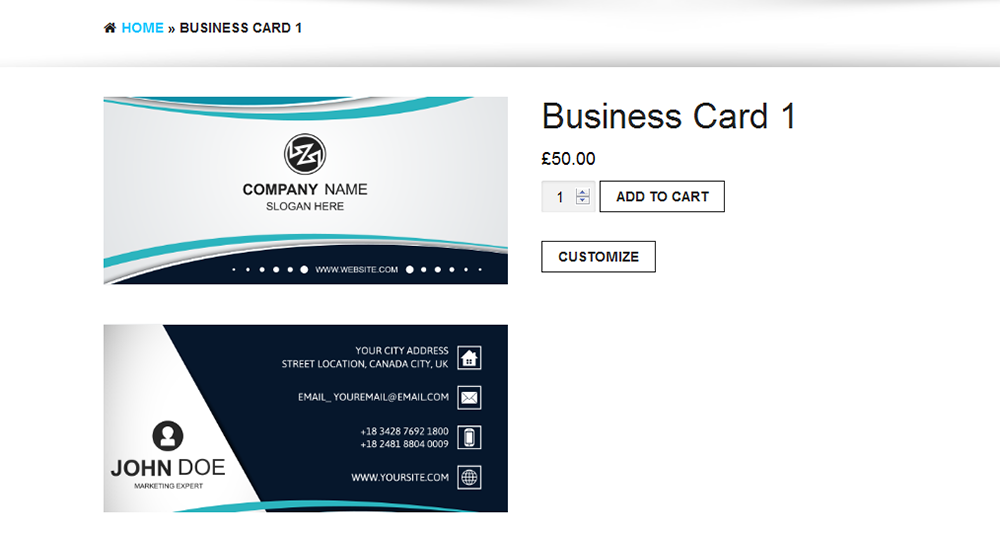This screenshot has width=1000, height=536.
Task: Click WWW.WEBSITE.COM text on front card
Action: [357, 270]
